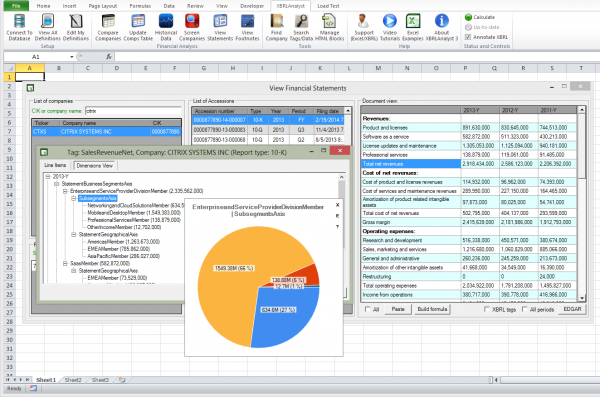Collapse the 2013-Y tree node
Viewport: 600px width, 397px height.
pos(48,176)
